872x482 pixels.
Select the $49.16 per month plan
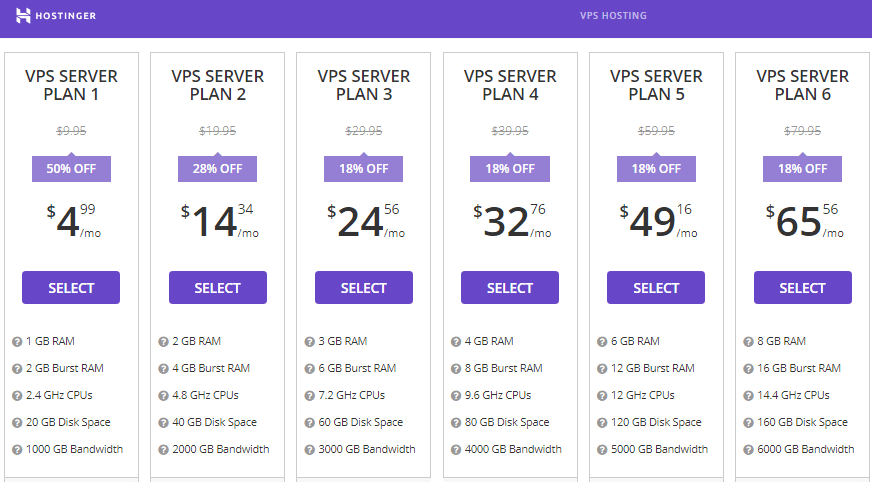(x=656, y=287)
